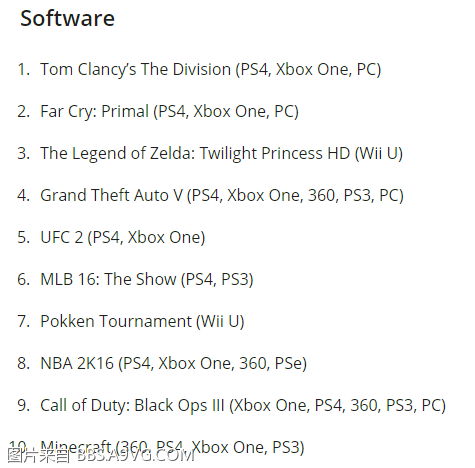Select the UFC 2 list item
This screenshot has width=475, height=468.
click(x=123, y=238)
